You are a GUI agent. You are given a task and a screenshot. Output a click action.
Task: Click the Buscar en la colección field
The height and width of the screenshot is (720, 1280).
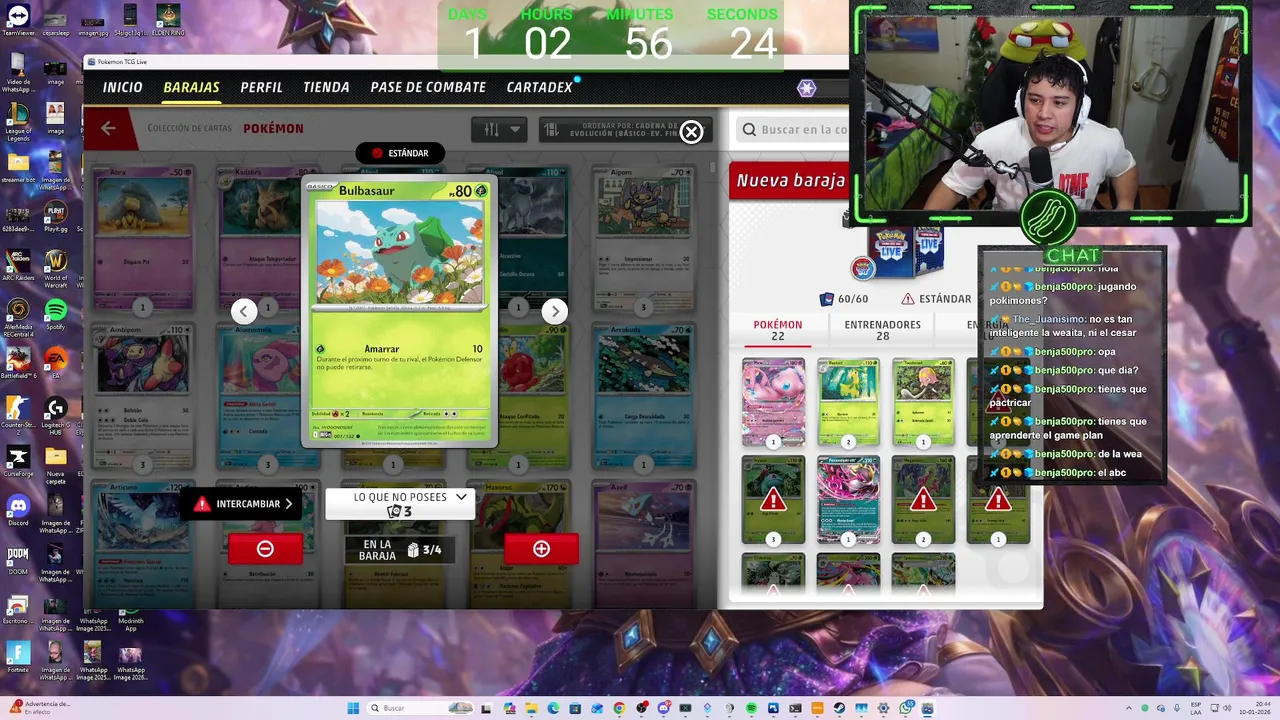tap(794, 129)
